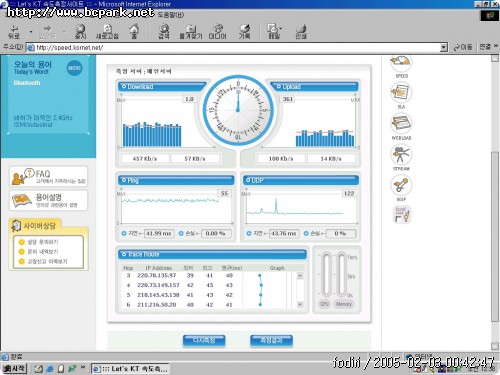The width and height of the screenshot is (500, 375).
Task: Open the Home page icon
Action: pos(134,31)
